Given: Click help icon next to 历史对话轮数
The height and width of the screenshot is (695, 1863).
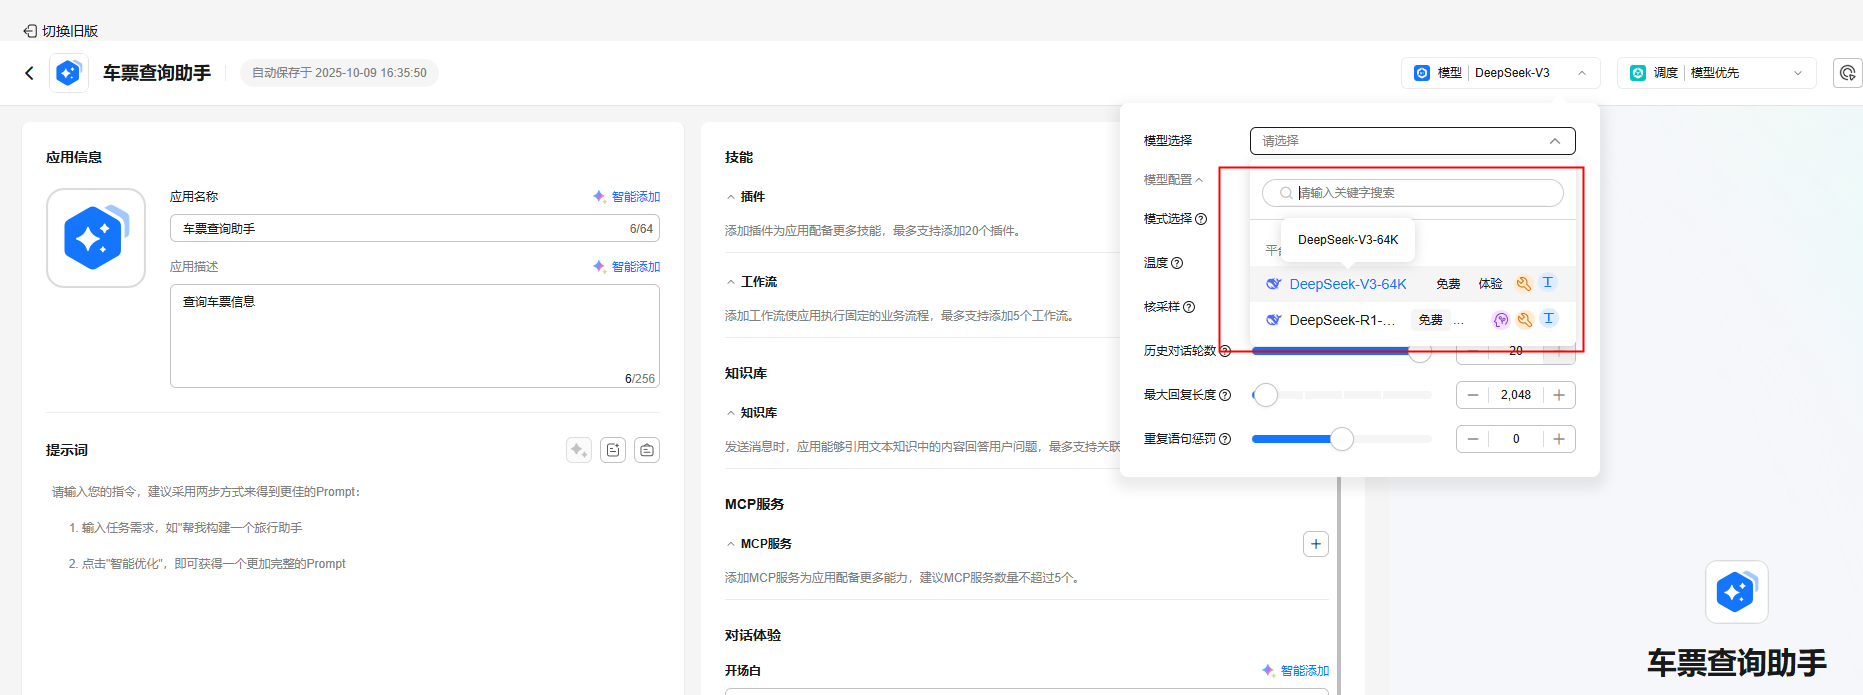Looking at the screenshot, I should [1225, 351].
